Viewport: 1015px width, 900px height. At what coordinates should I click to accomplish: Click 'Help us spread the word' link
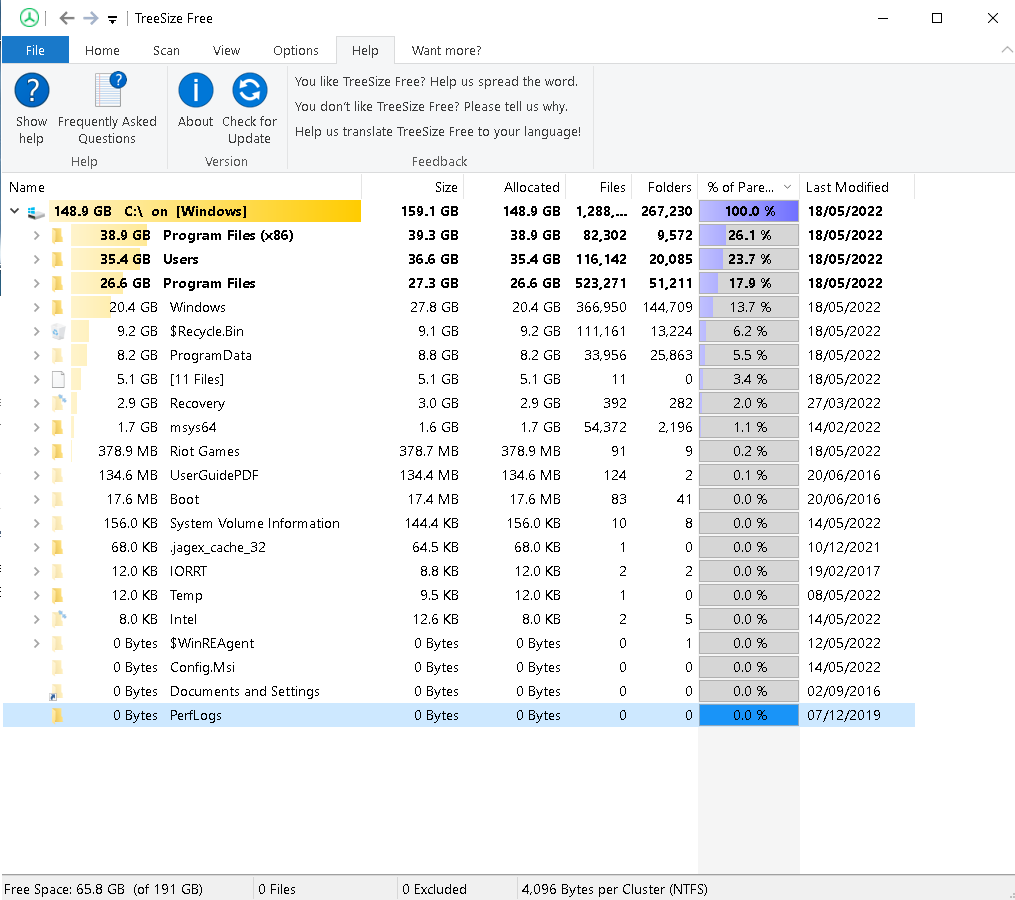point(435,81)
